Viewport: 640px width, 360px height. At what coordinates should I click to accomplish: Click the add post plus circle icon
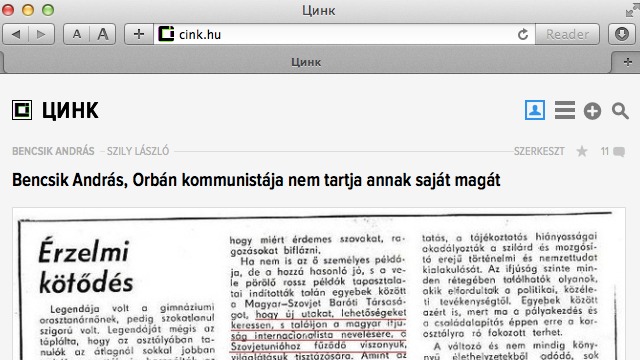(x=592, y=111)
